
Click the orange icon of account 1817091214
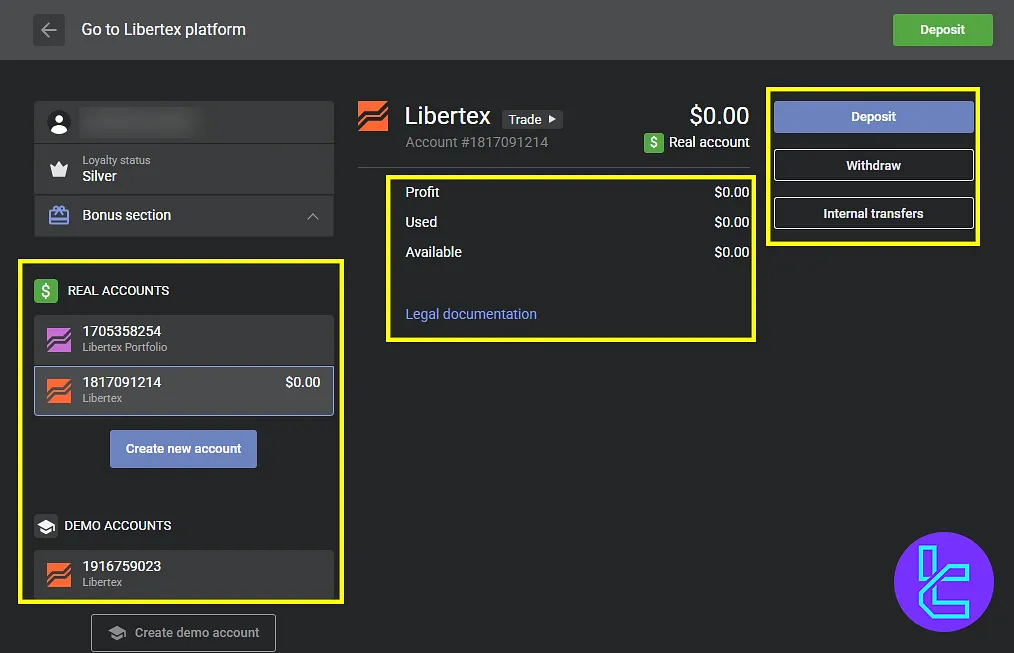[x=59, y=391]
